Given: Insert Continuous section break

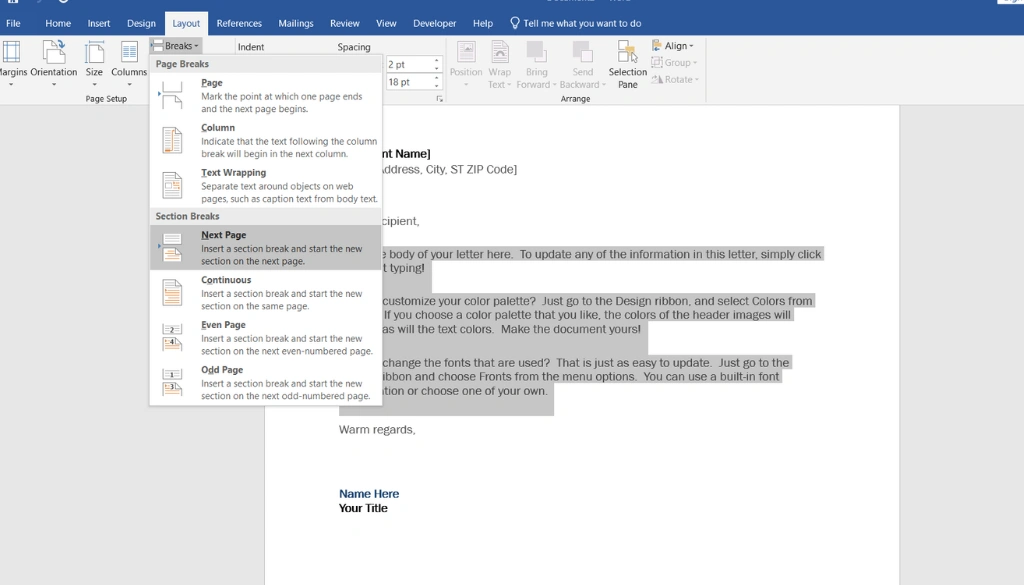Looking at the screenshot, I should pyautogui.click(x=266, y=292).
